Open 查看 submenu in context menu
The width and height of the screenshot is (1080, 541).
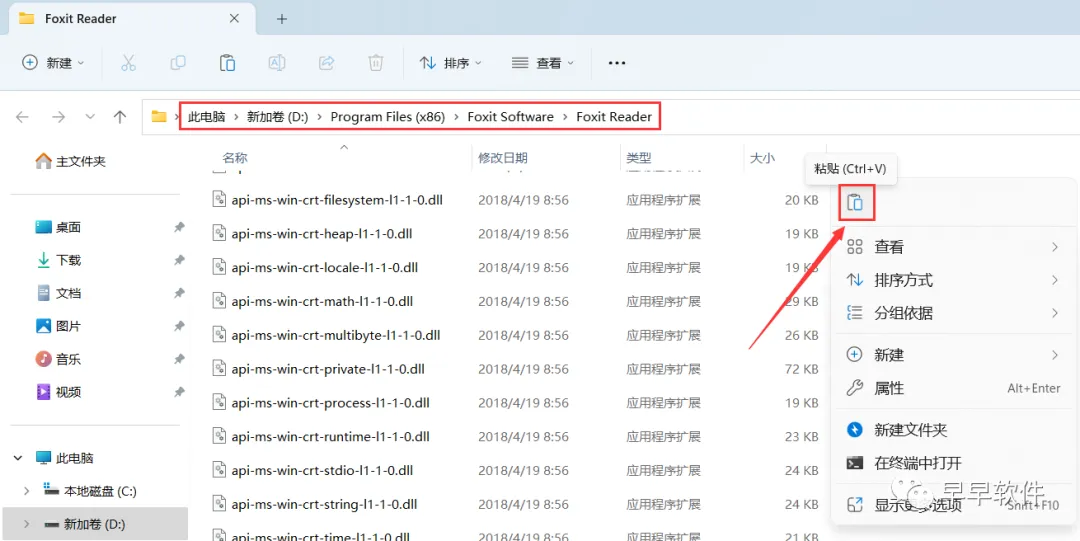(953, 247)
